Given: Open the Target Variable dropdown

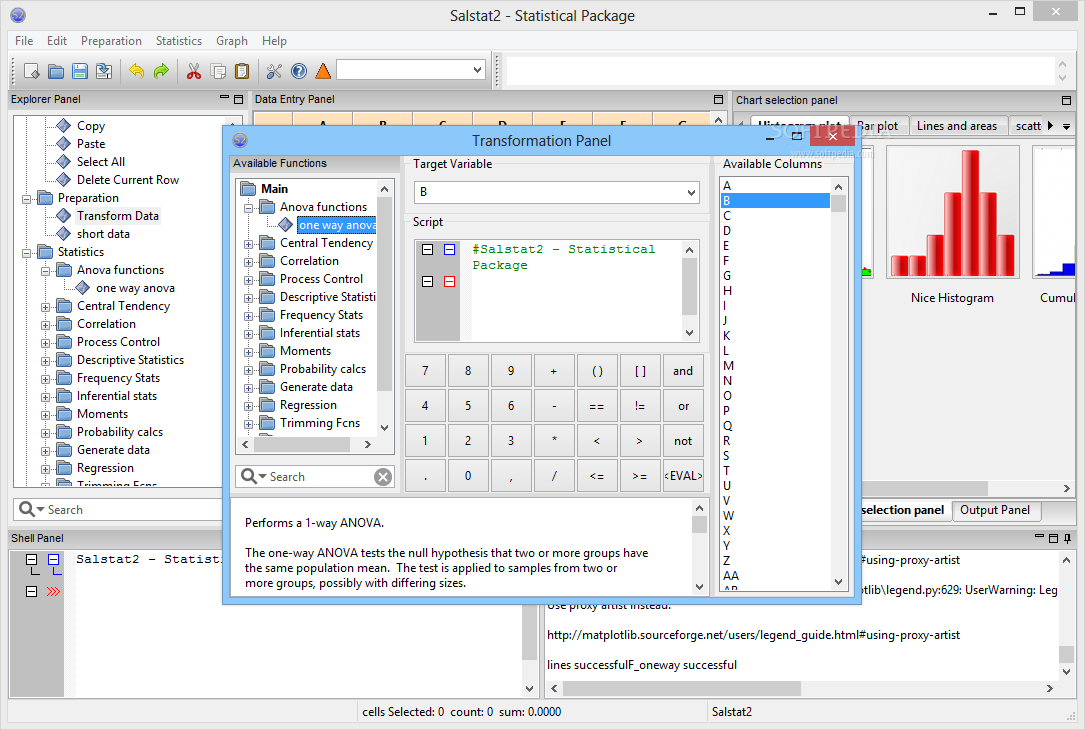Looking at the screenshot, I should (x=691, y=192).
